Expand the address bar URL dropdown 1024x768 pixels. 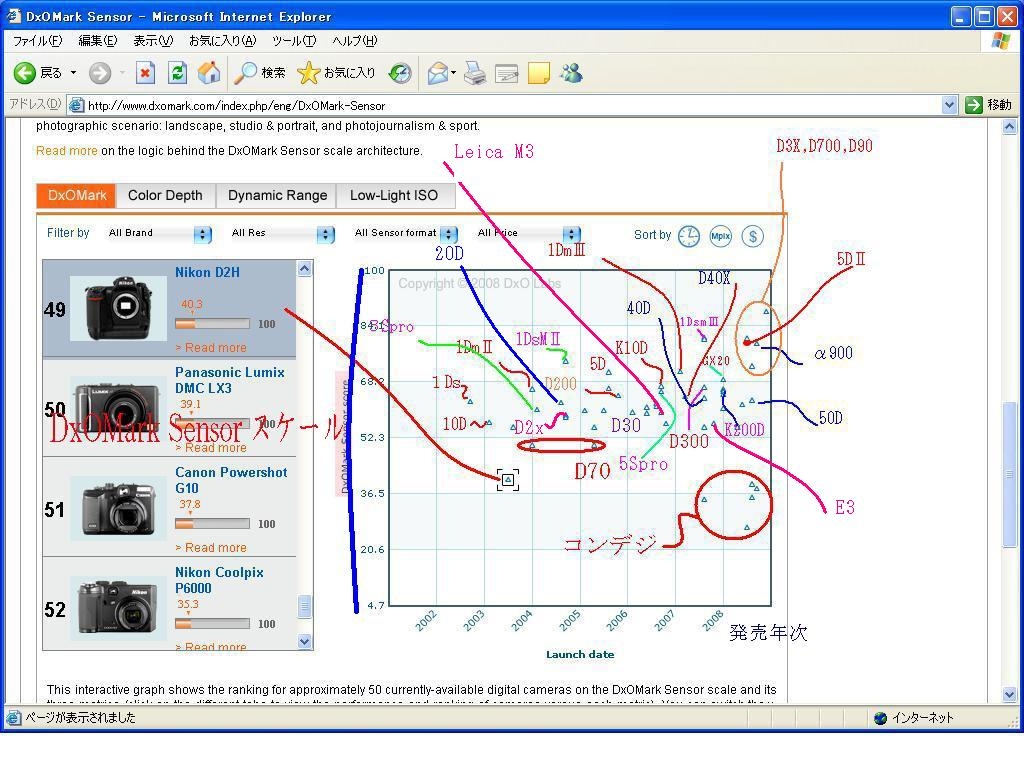[x=949, y=104]
